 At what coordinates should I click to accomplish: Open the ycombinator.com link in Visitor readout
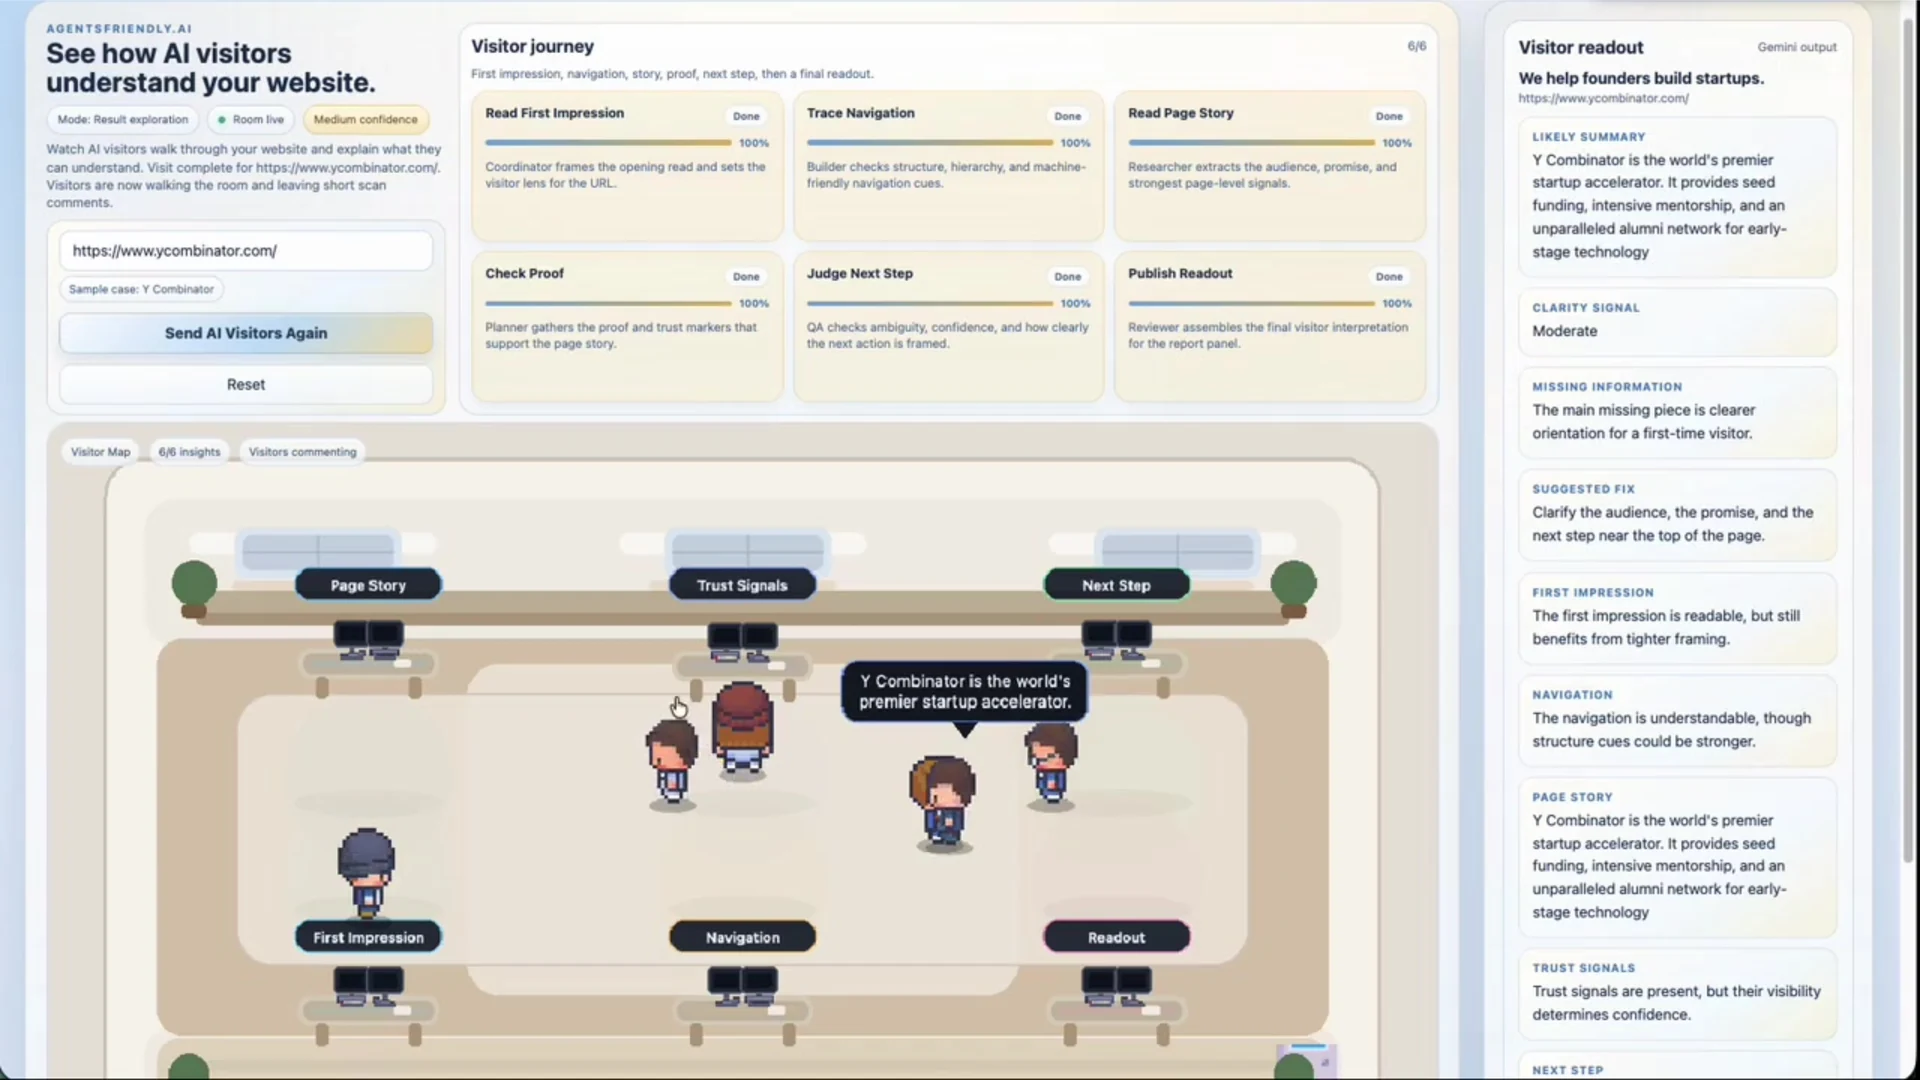1603,98
